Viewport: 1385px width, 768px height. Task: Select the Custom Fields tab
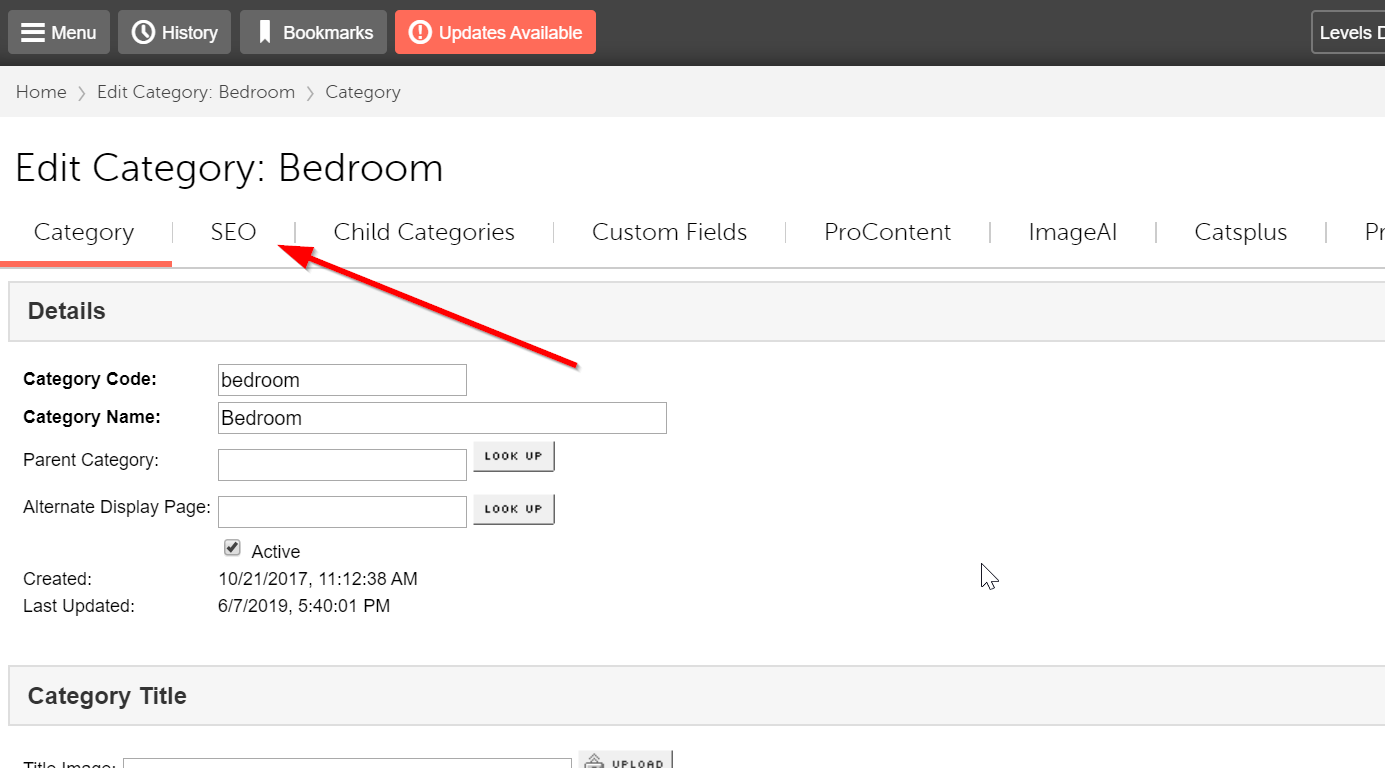(669, 232)
